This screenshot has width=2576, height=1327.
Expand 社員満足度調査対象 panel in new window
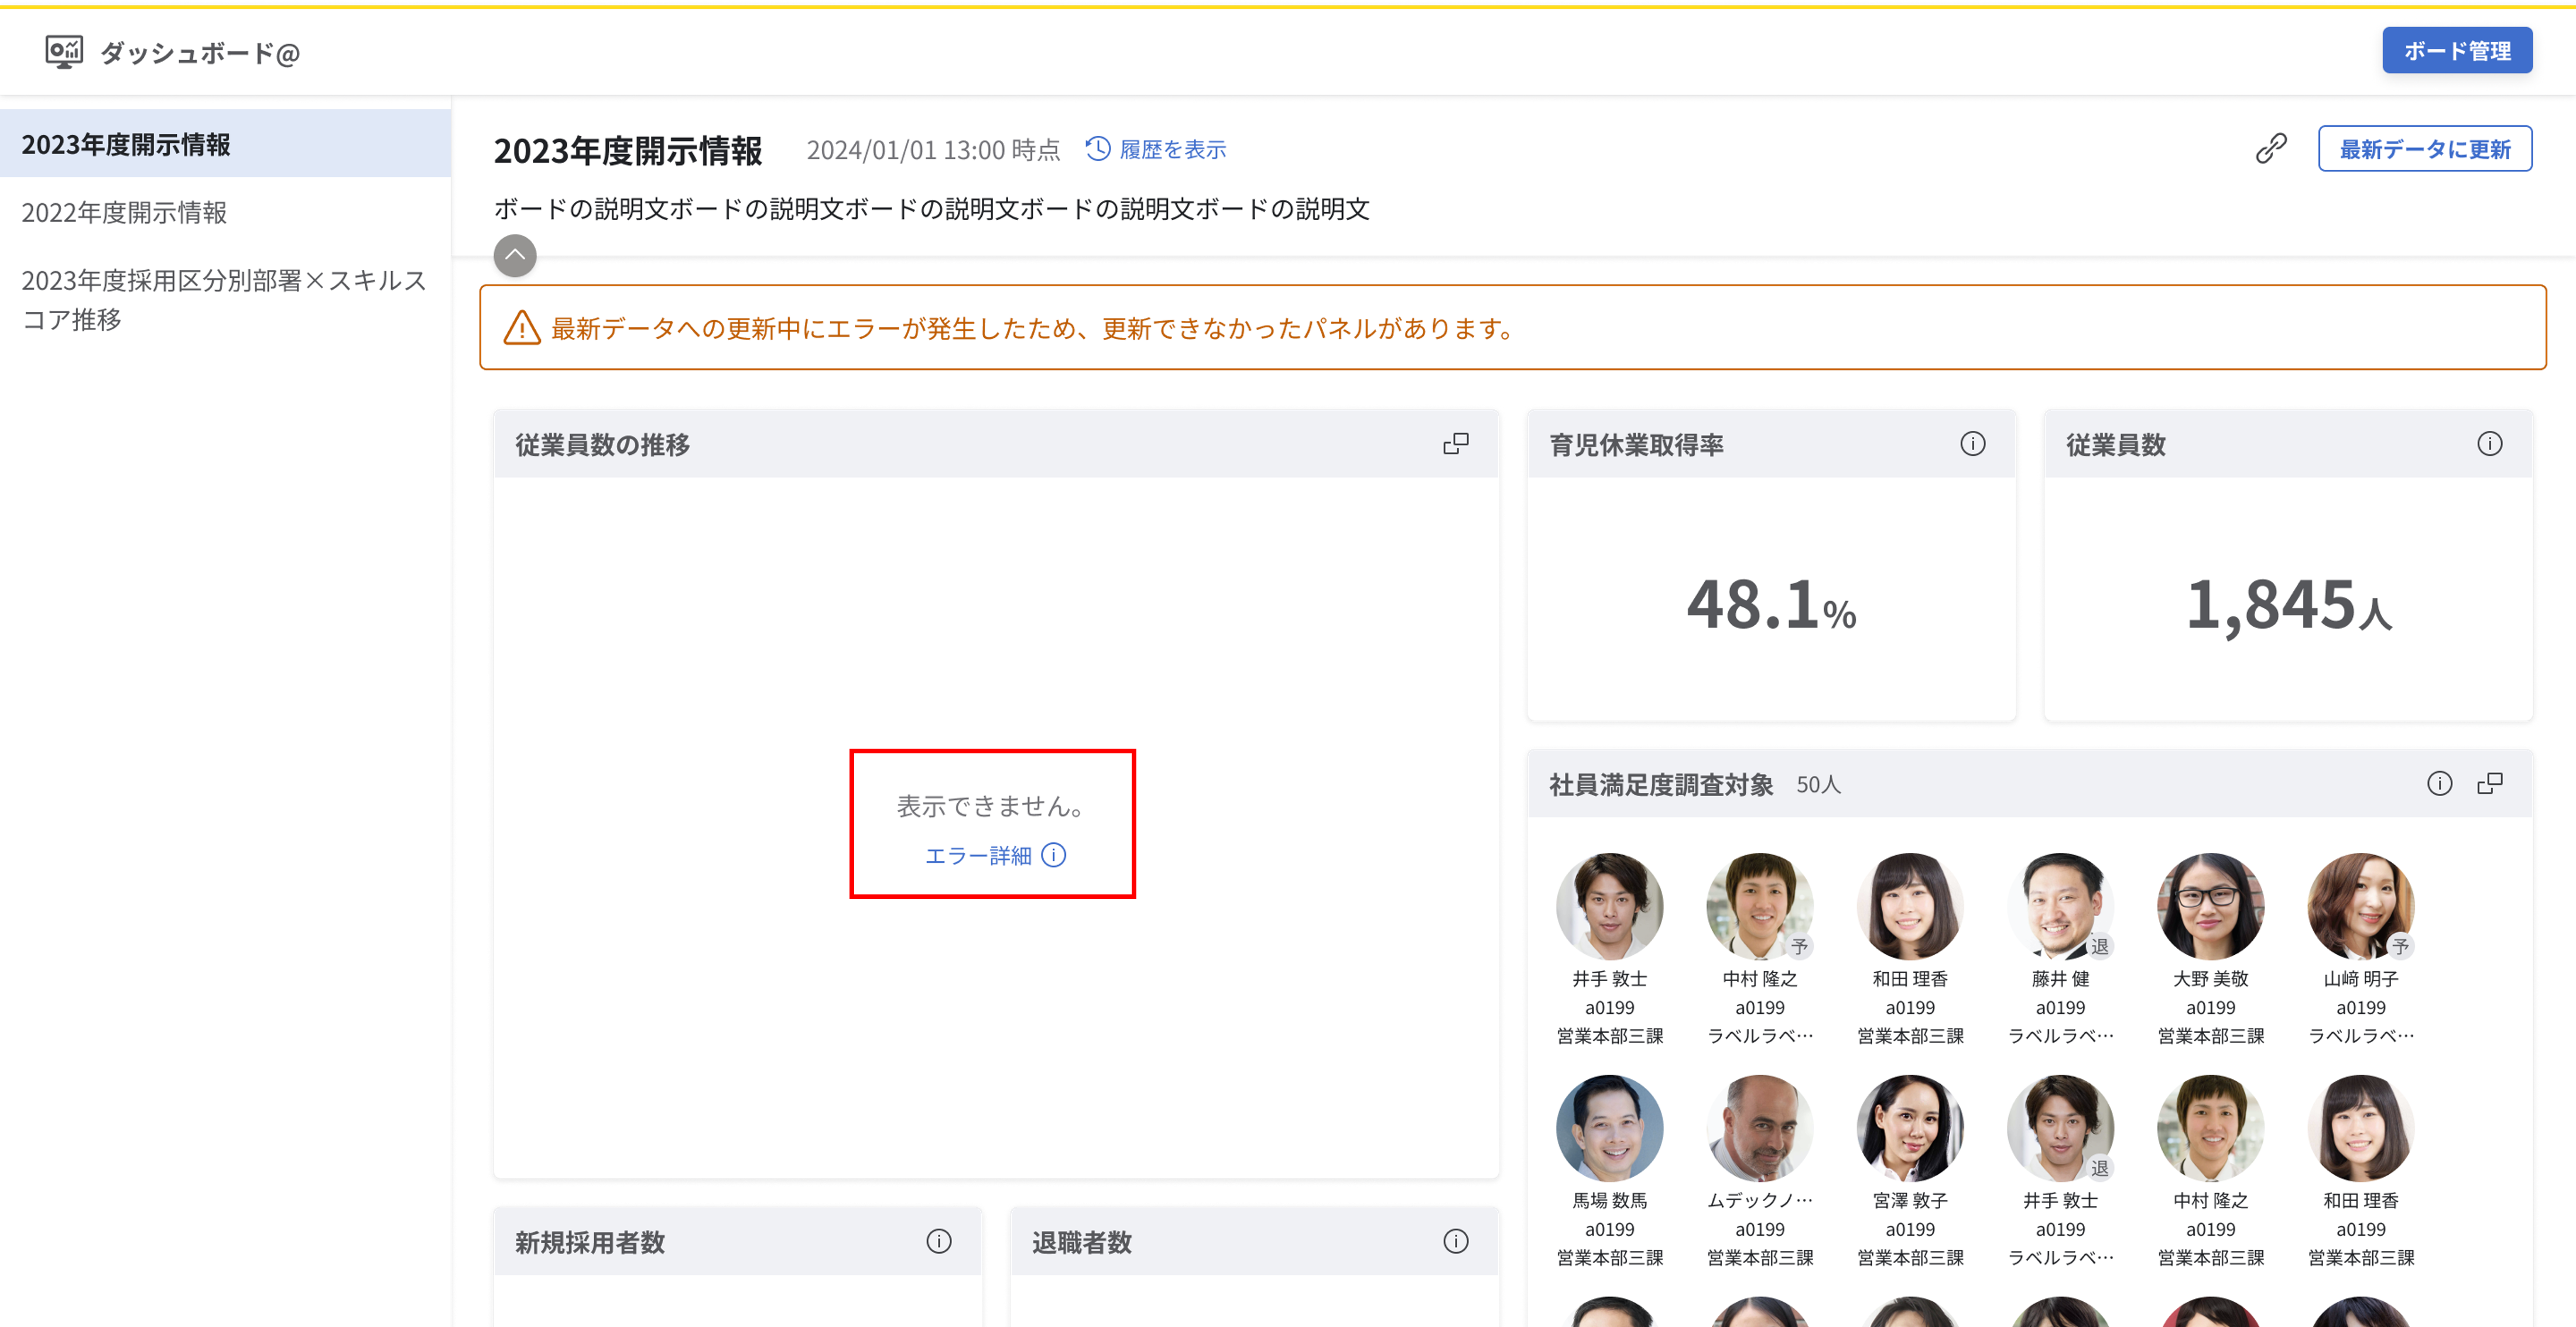pyautogui.click(x=2490, y=783)
